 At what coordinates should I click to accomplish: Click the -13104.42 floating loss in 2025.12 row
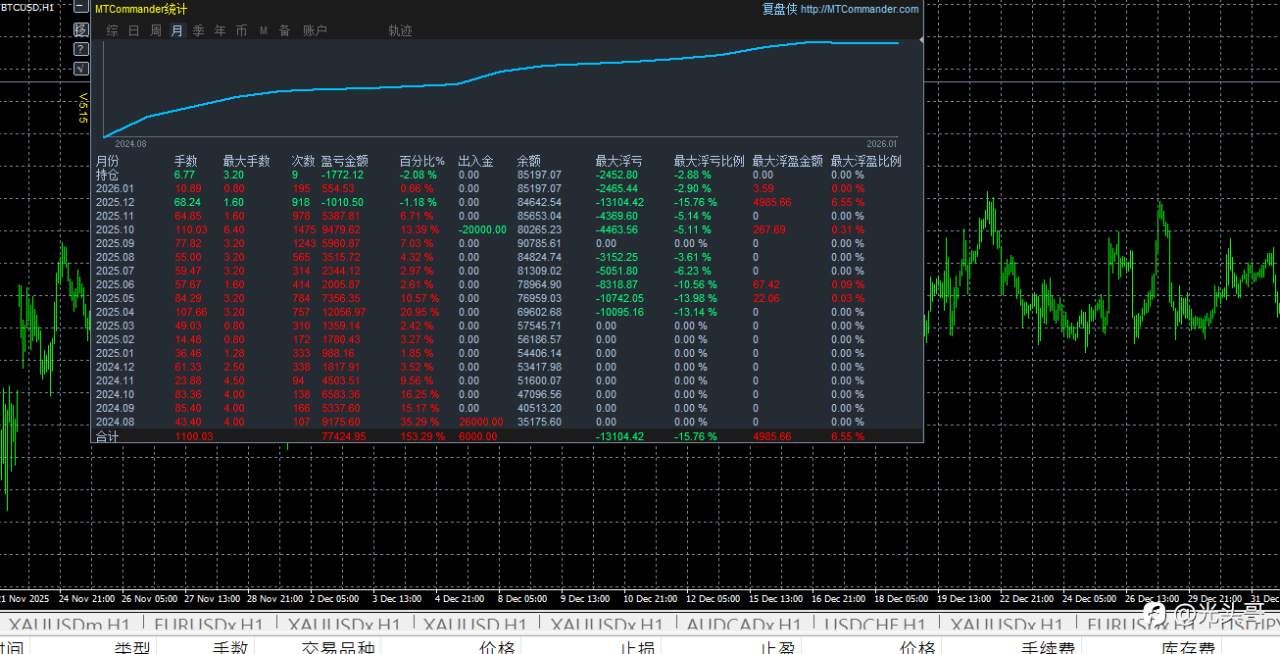point(621,202)
